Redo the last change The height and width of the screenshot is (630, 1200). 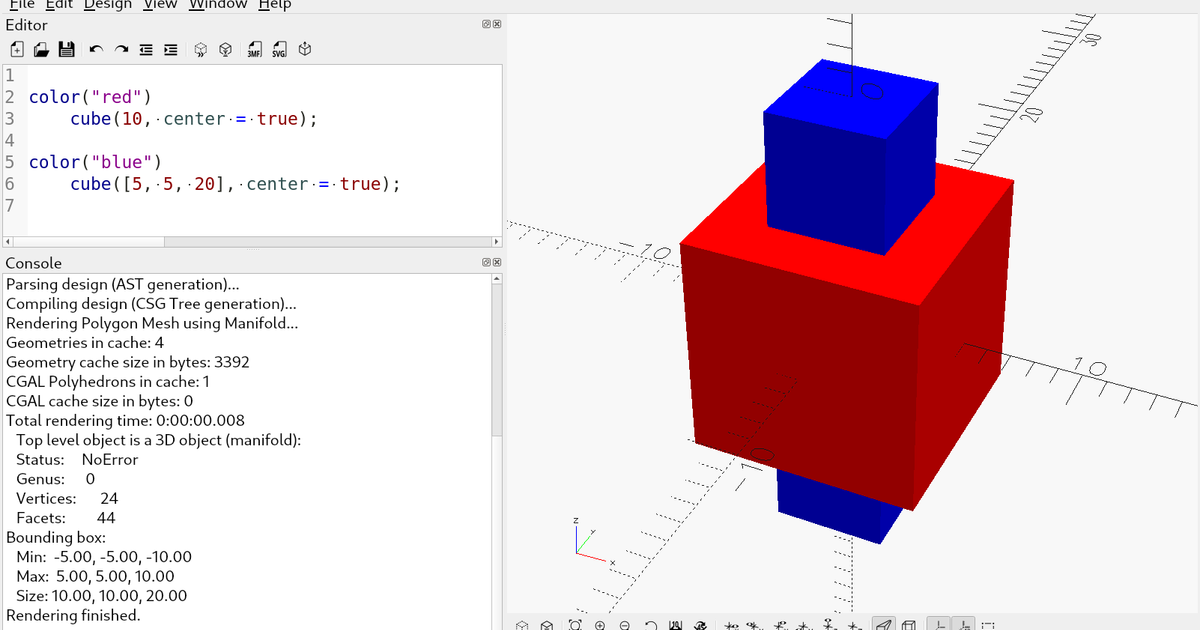point(119,48)
